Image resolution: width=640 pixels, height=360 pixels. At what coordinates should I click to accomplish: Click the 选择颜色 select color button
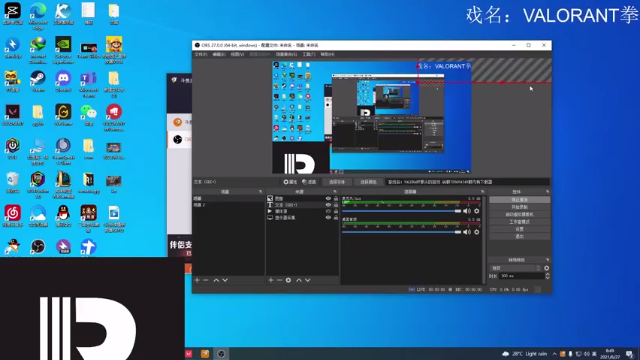pyautogui.click(x=368, y=182)
